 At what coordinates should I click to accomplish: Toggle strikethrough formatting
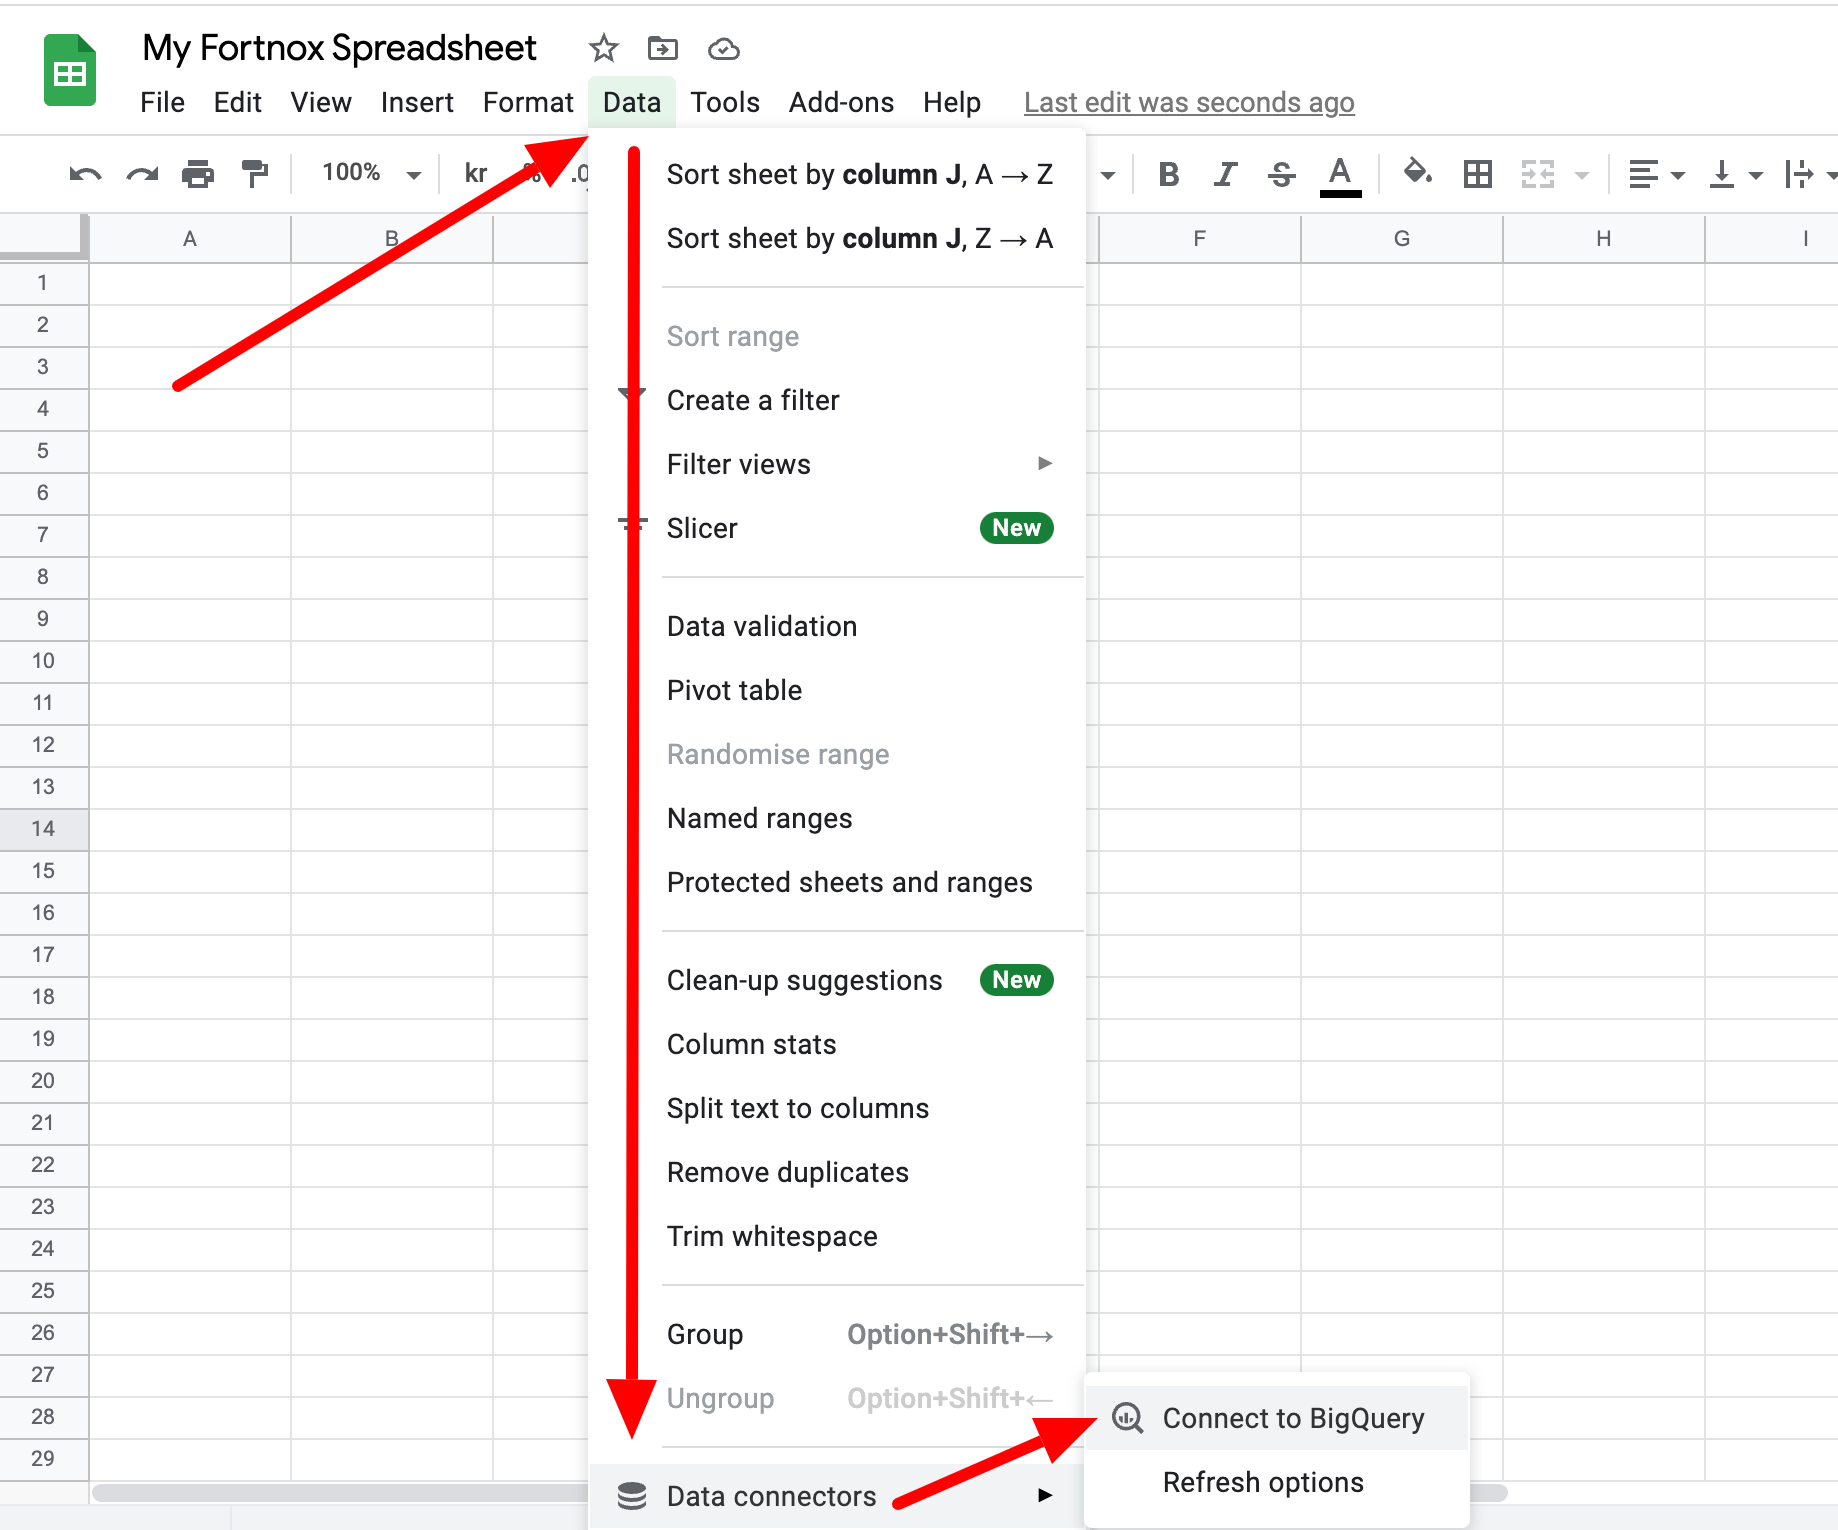point(1280,173)
